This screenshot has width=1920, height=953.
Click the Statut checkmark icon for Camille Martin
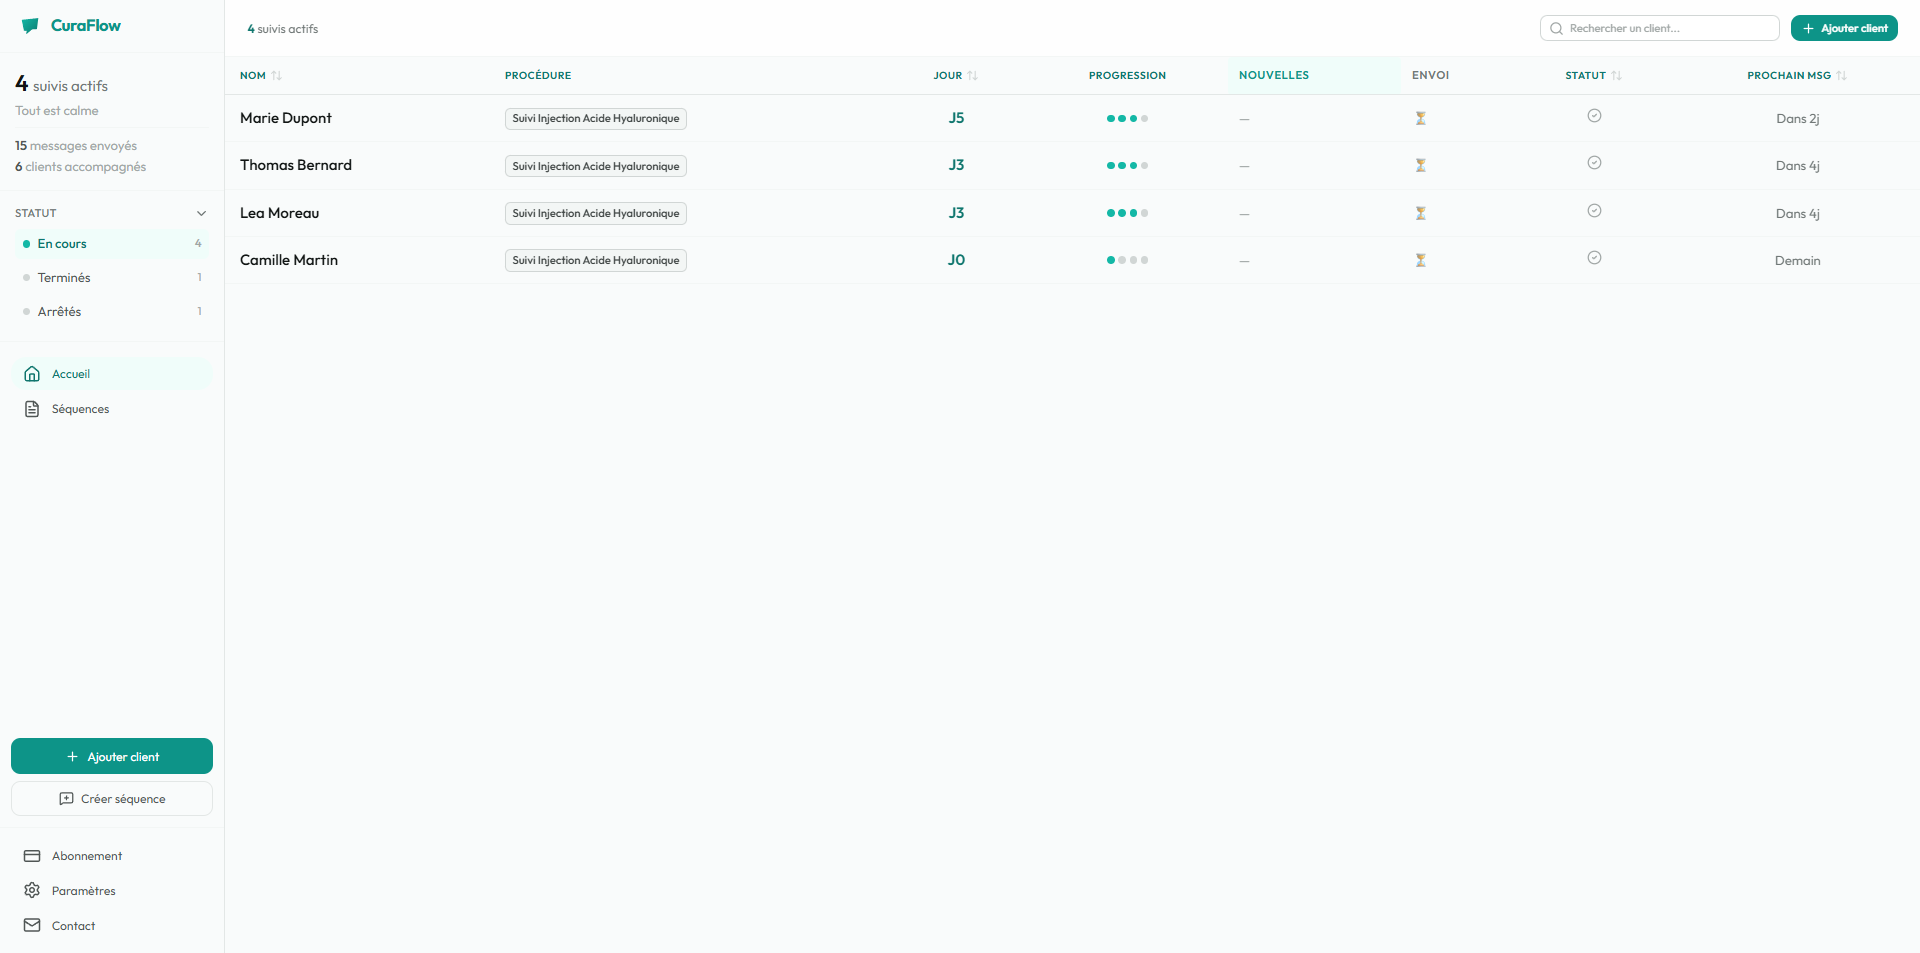coord(1594,257)
